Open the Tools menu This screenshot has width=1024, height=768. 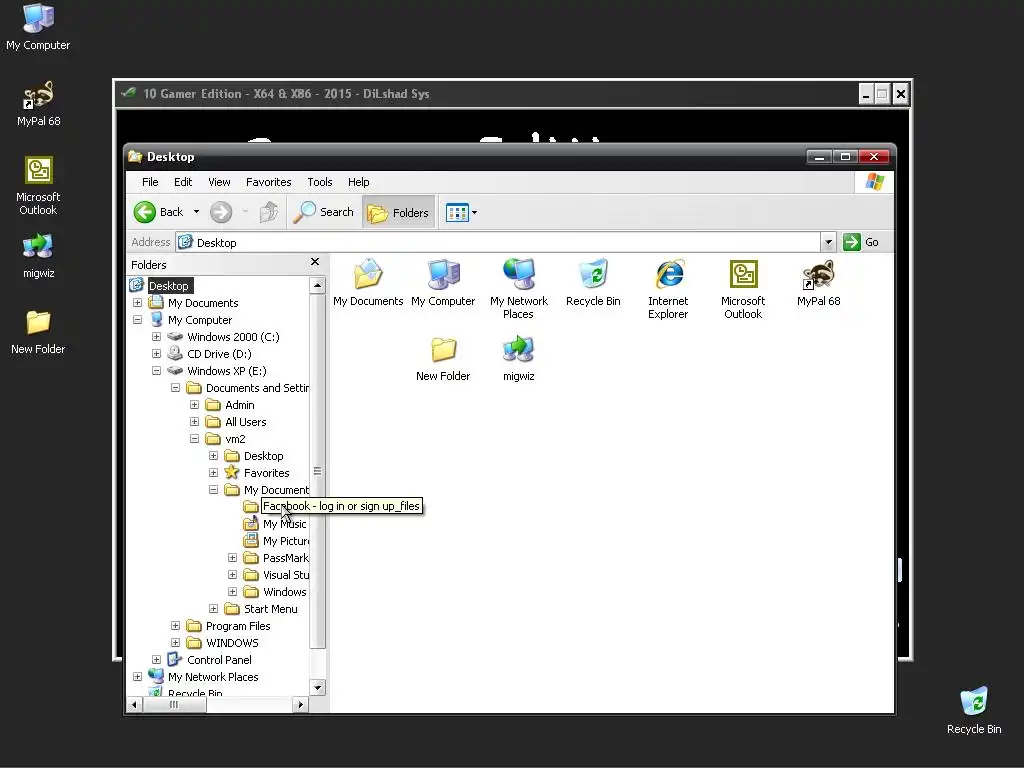coord(320,182)
